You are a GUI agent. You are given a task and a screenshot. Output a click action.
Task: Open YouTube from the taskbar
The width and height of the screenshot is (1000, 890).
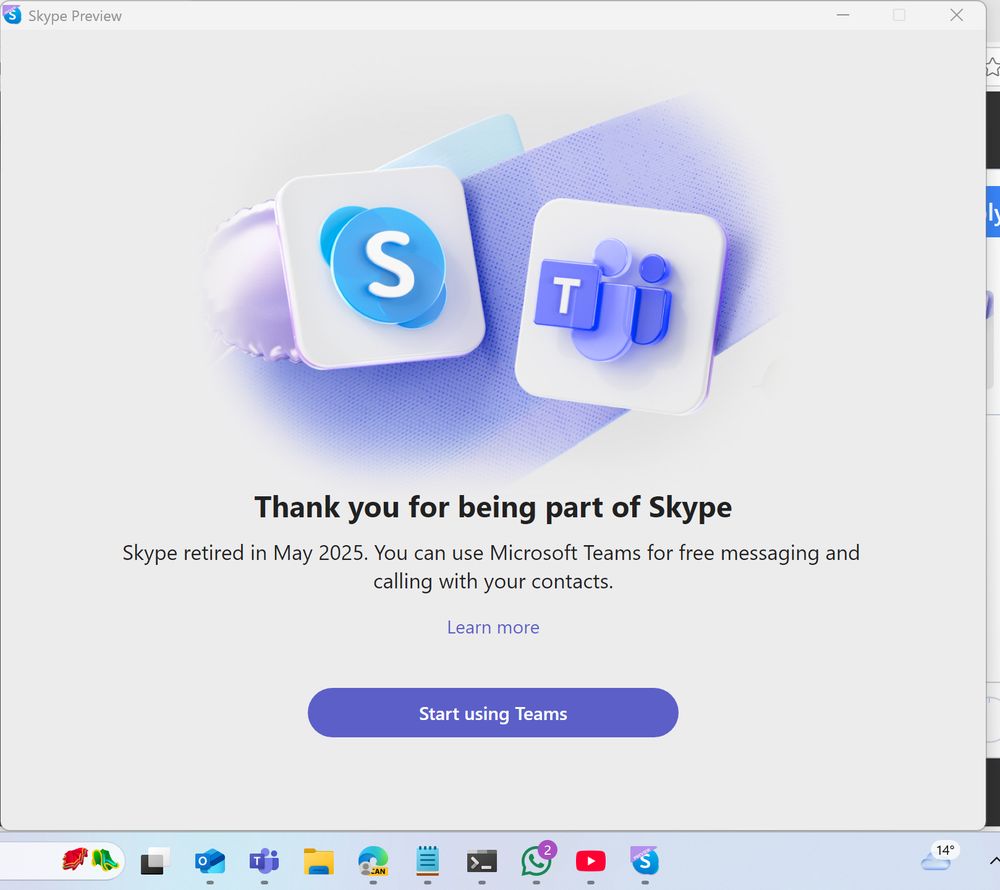coord(591,861)
